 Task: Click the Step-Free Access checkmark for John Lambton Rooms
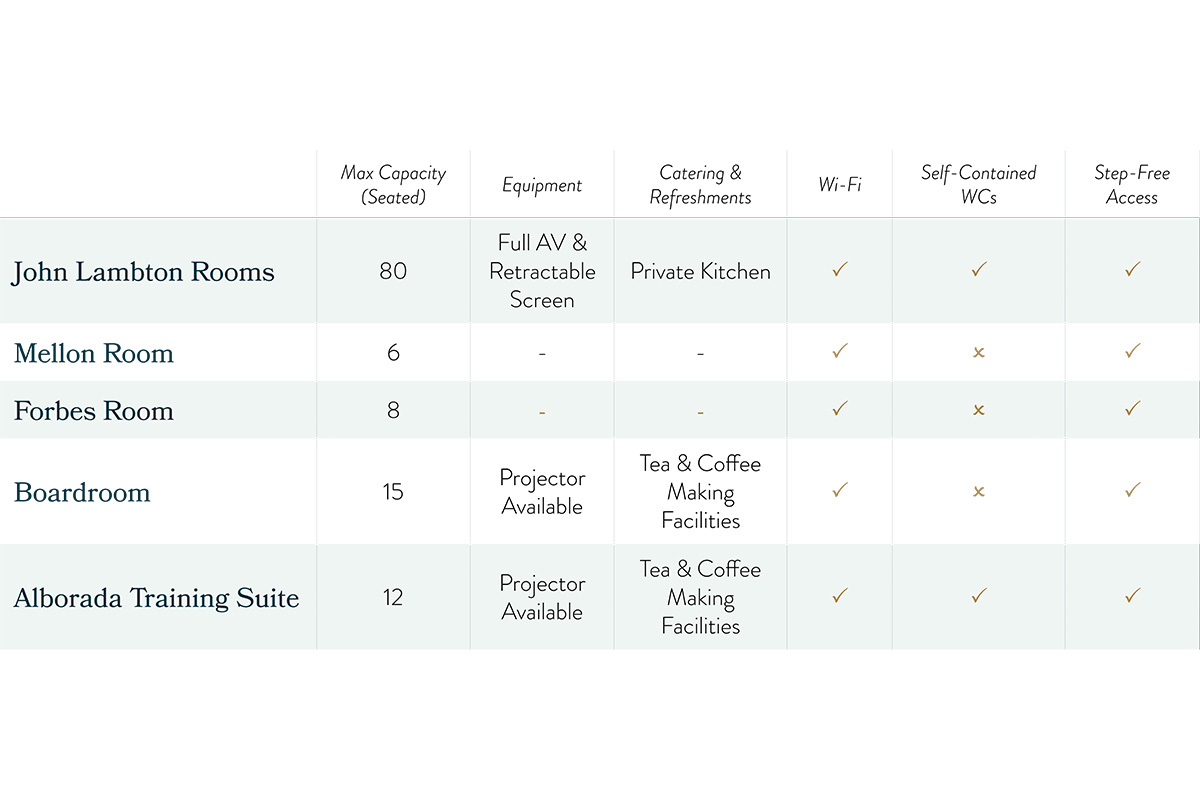tap(1132, 270)
